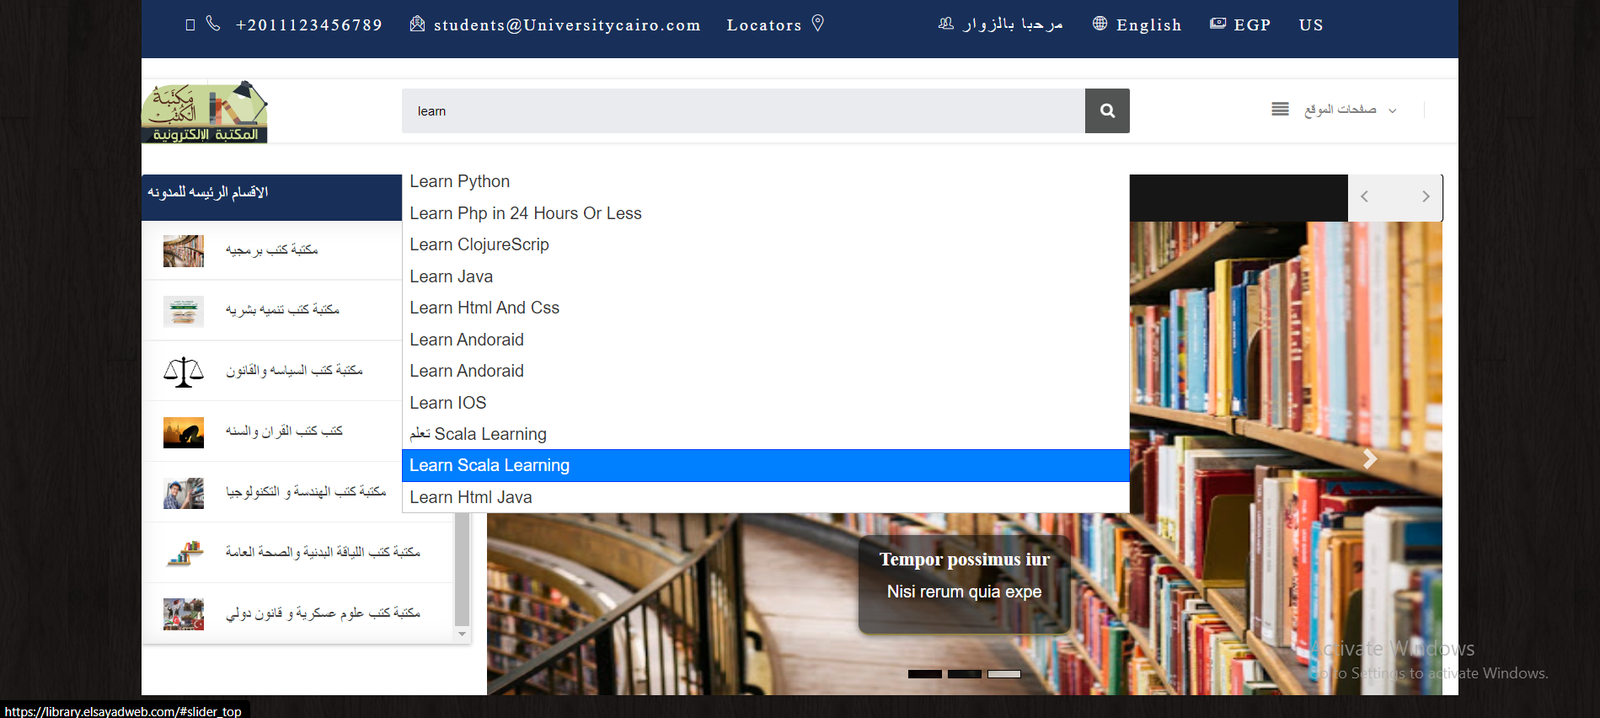Click the phone icon in top bar
The width and height of the screenshot is (1600, 718).
tap(213, 23)
